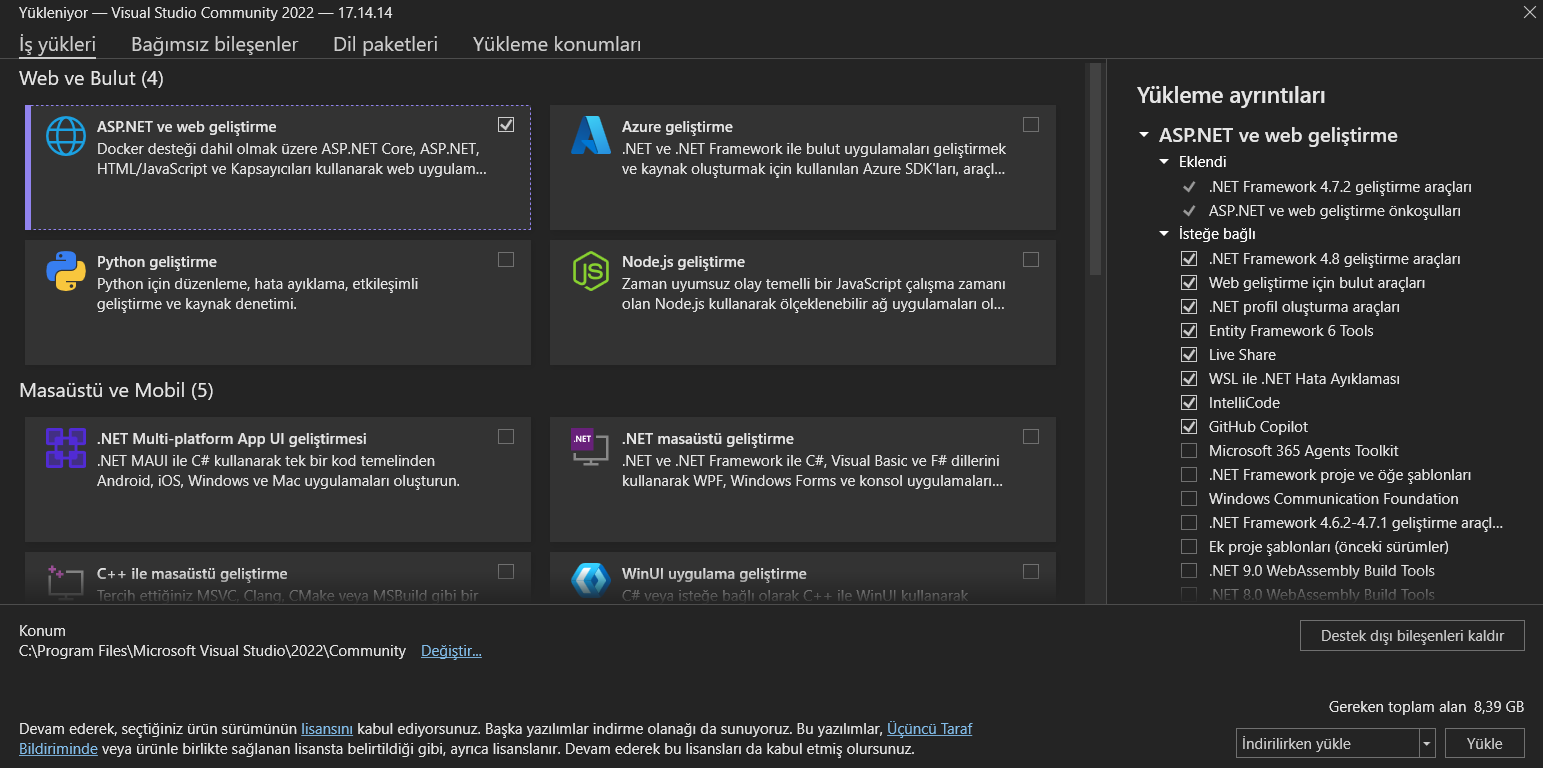Click Destek dışı bileşenleri kaldır button
Image resolution: width=1543 pixels, height=768 pixels.
pos(1412,635)
